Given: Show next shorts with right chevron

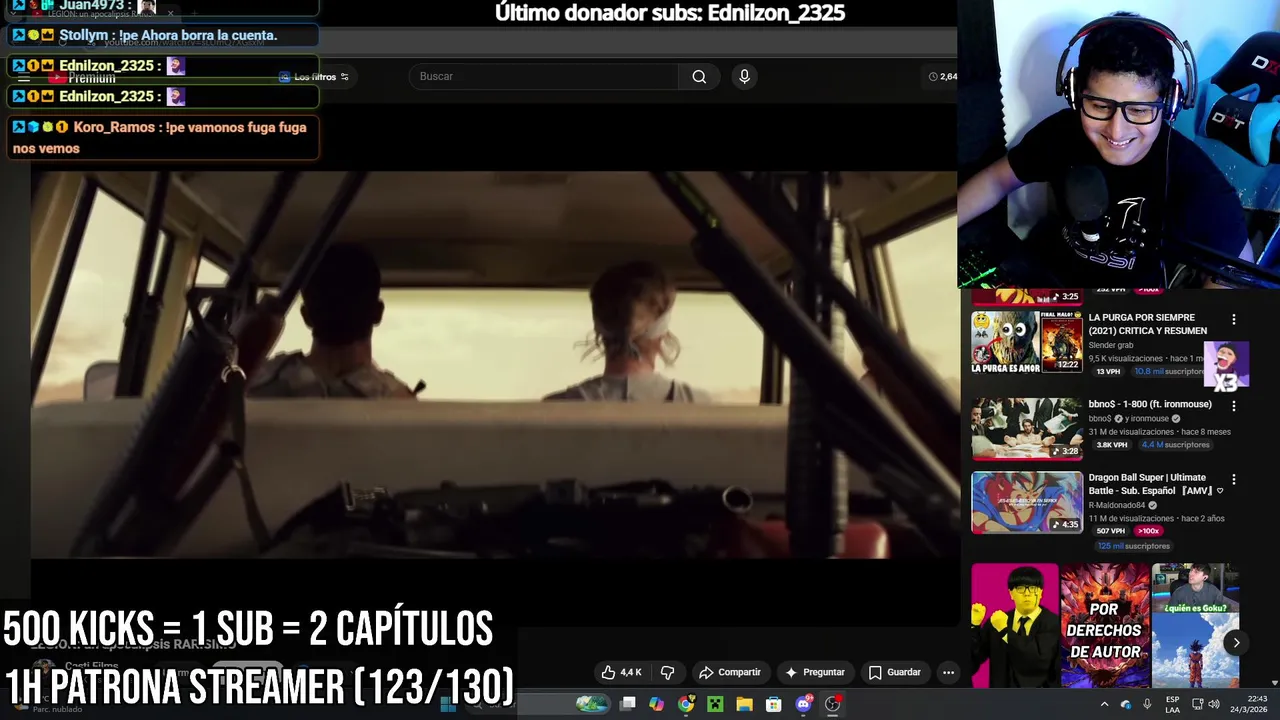Looking at the screenshot, I should [x=1236, y=643].
